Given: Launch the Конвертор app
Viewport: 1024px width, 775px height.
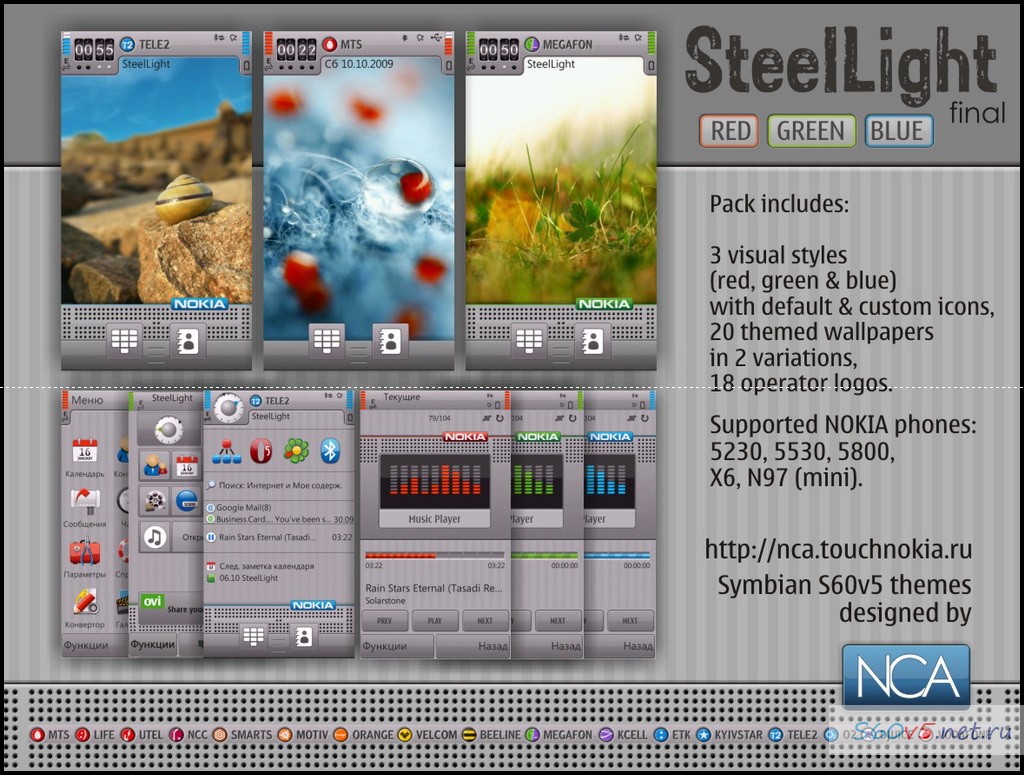Looking at the screenshot, I should pyautogui.click(x=85, y=602).
